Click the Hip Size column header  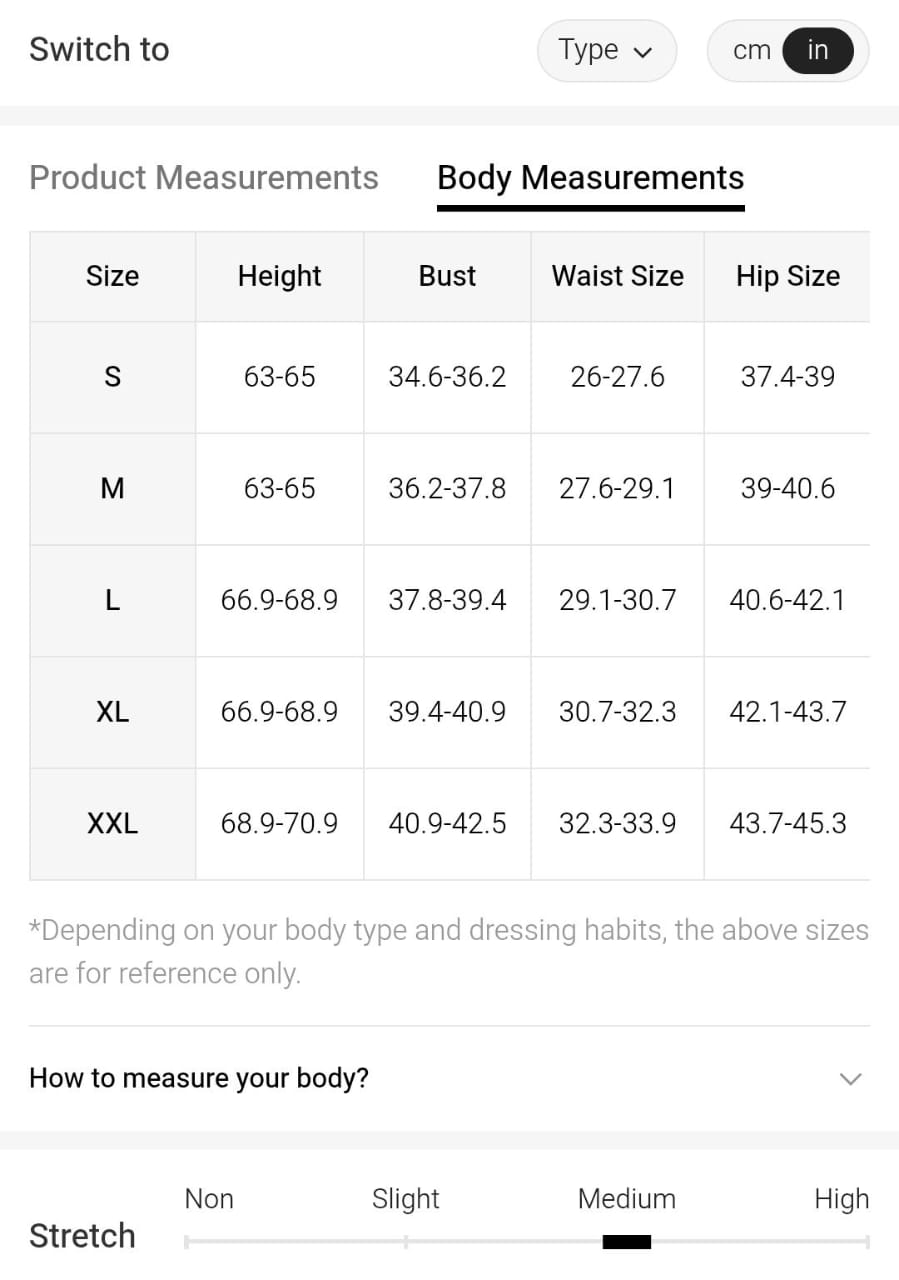coord(787,276)
